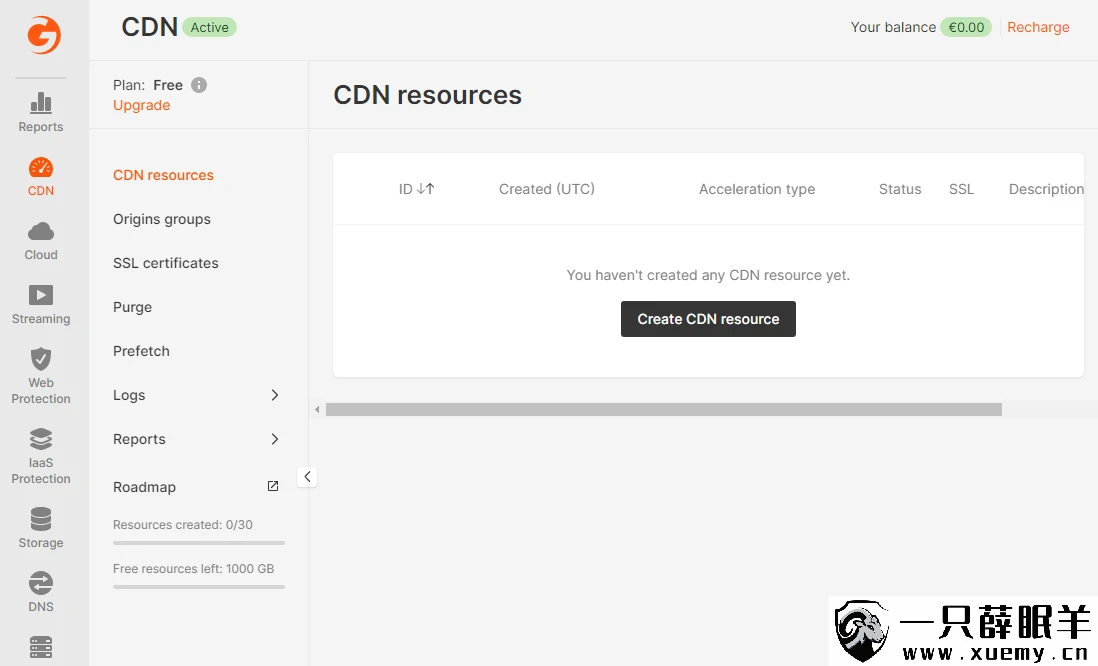
Task: Click the horizontal table scrollbar
Action: [663, 409]
